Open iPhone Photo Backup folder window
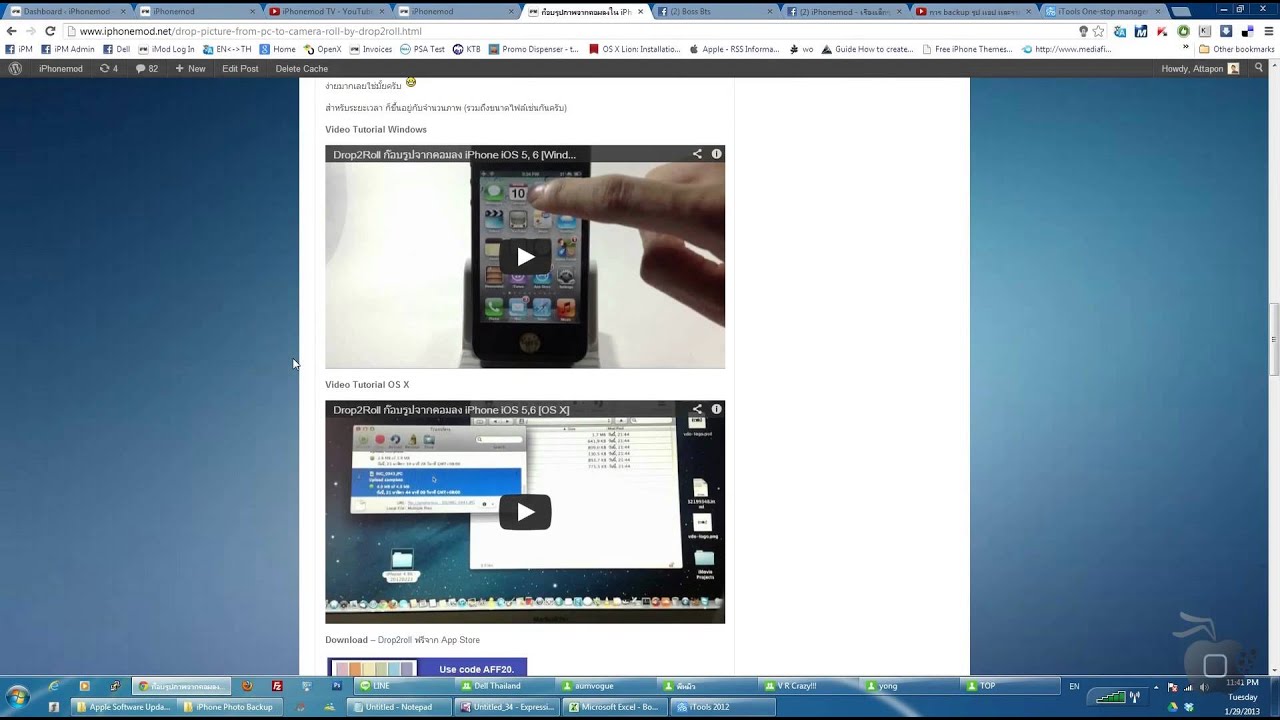 click(x=232, y=707)
